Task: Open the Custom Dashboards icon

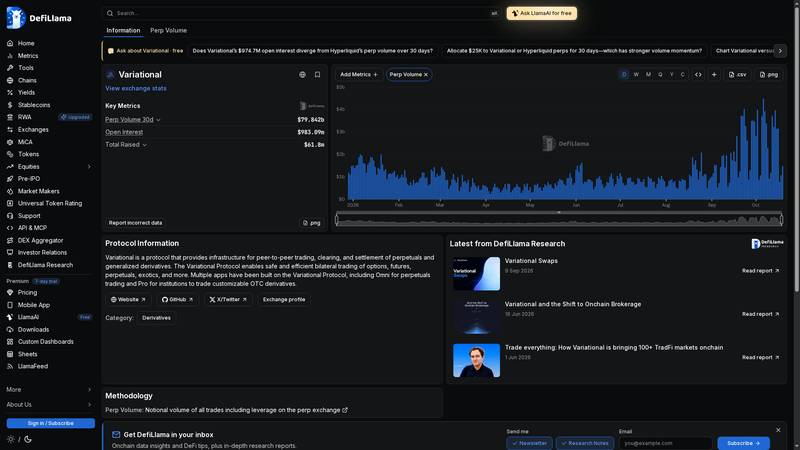Action: click(x=10, y=342)
